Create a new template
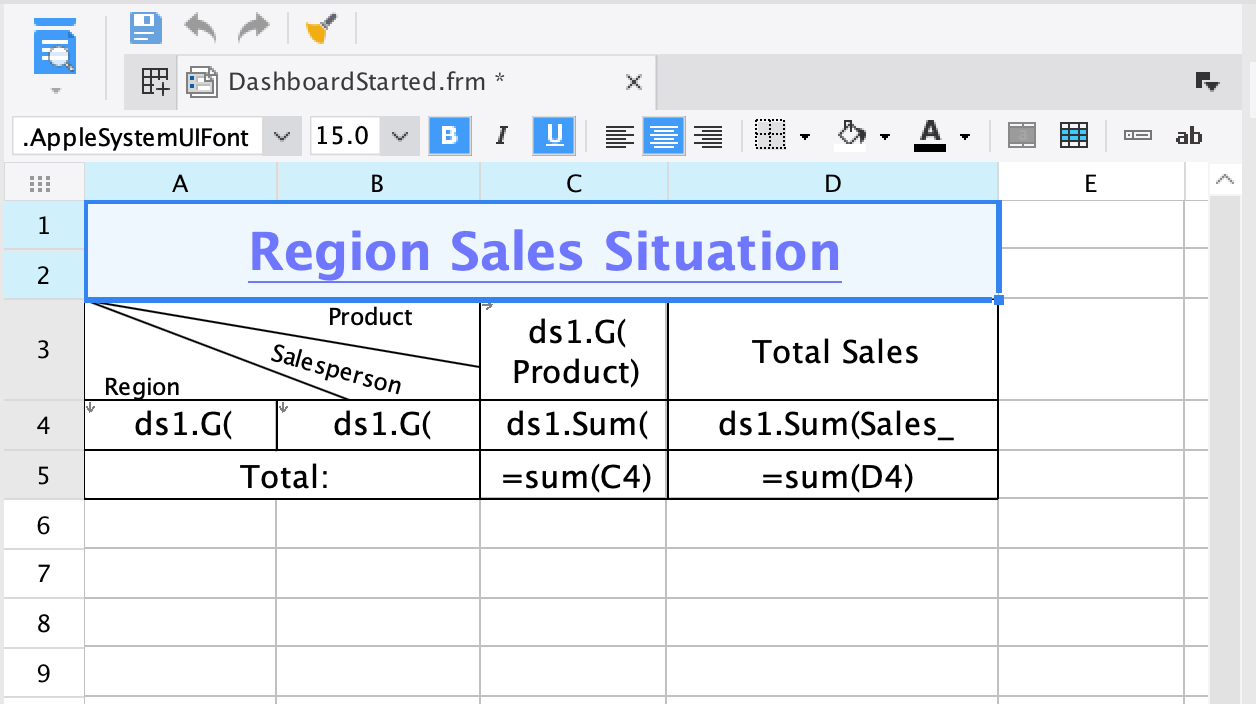The image size is (1256, 704). [152, 82]
